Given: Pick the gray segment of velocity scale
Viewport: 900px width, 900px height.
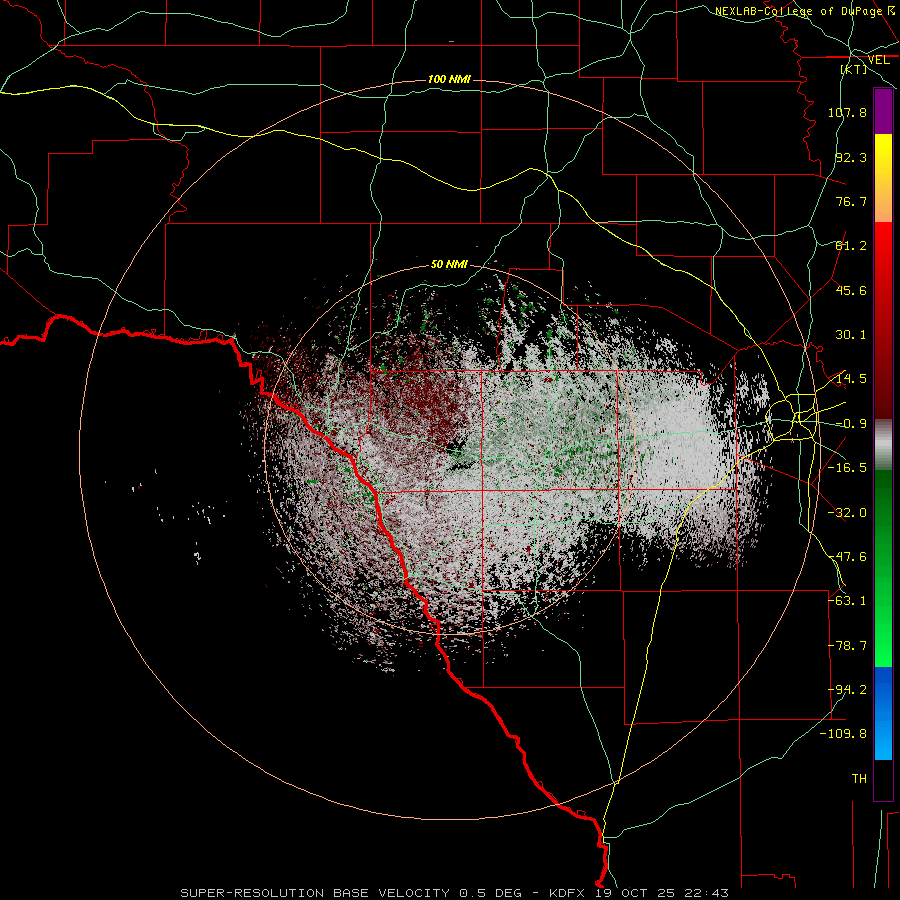Looking at the screenshot, I should [x=883, y=445].
